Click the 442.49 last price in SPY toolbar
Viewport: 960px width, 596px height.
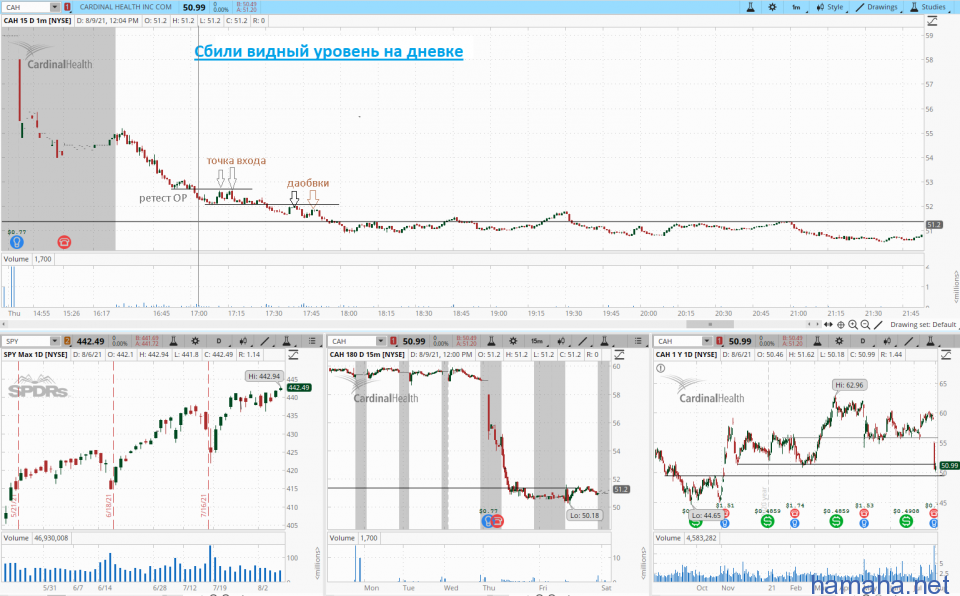tap(91, 341)
